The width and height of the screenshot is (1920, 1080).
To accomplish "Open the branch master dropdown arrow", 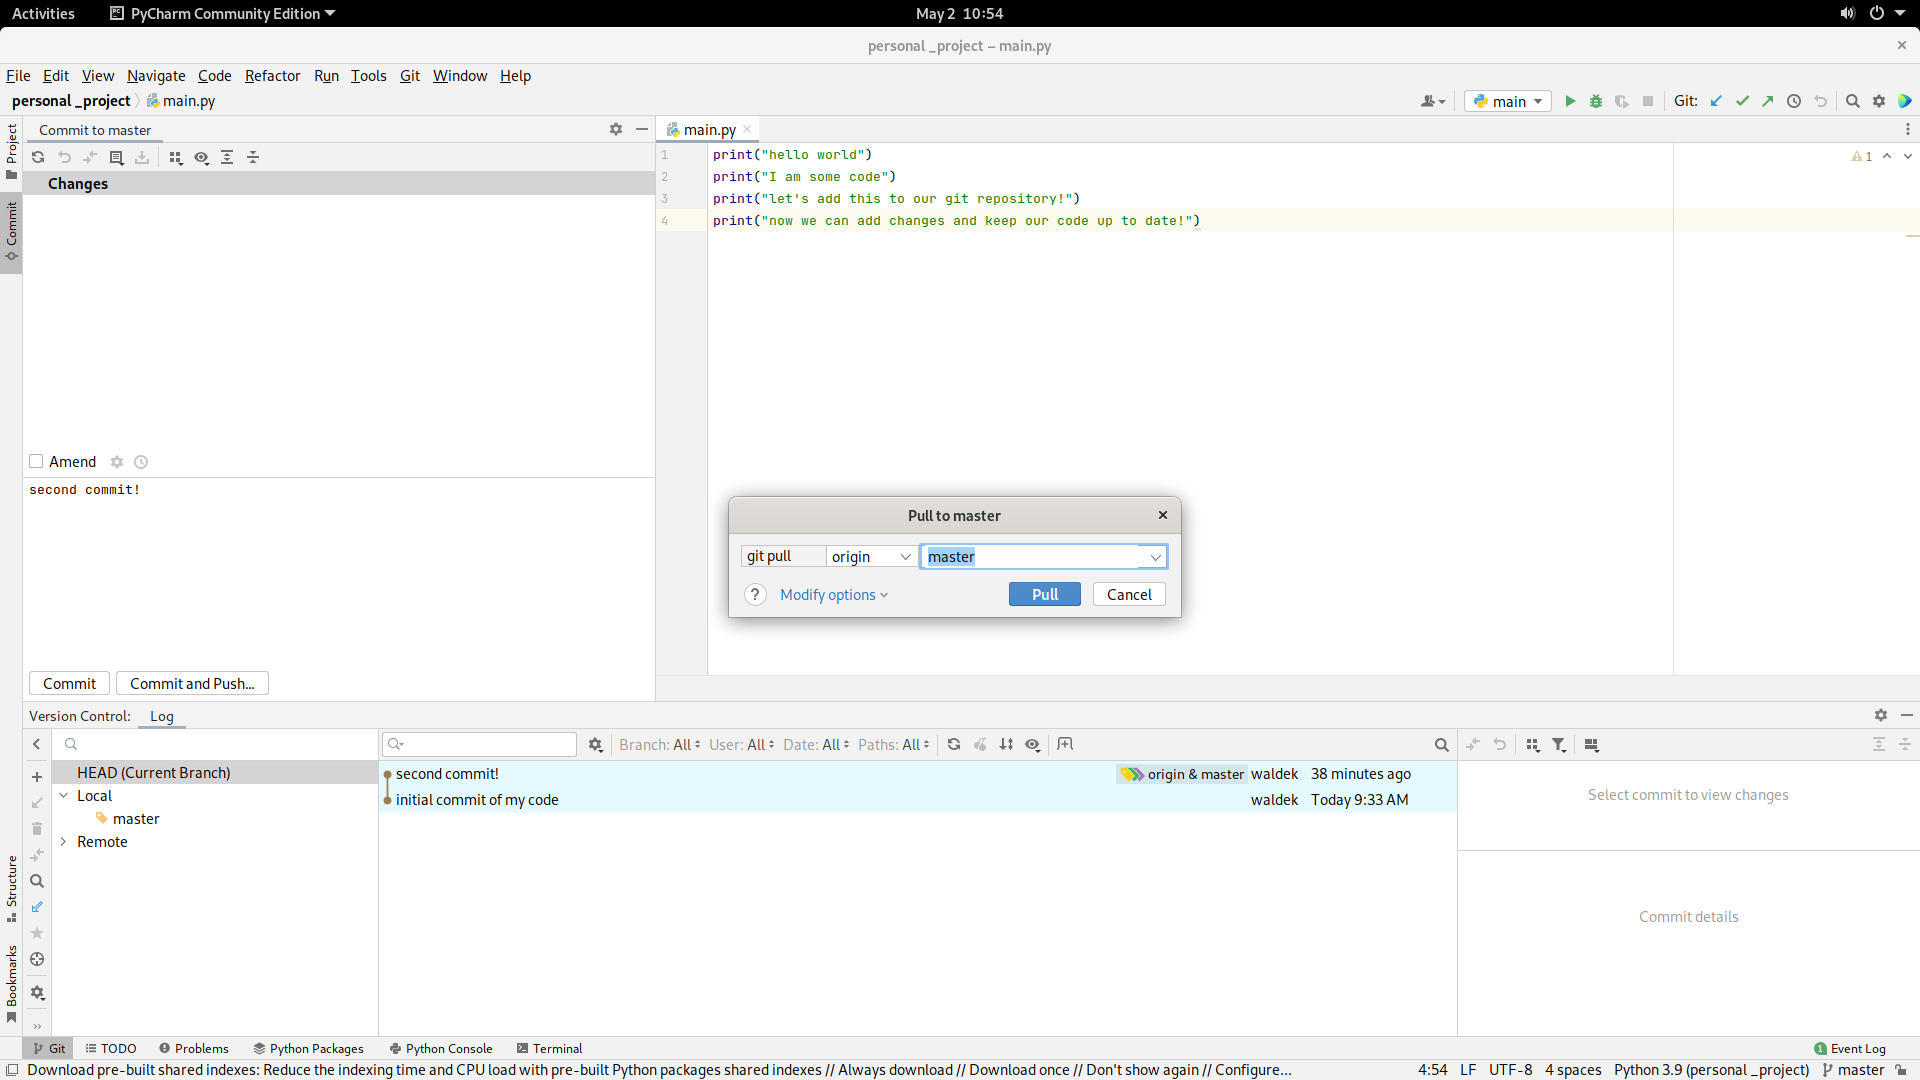I will click(1155, 557).
